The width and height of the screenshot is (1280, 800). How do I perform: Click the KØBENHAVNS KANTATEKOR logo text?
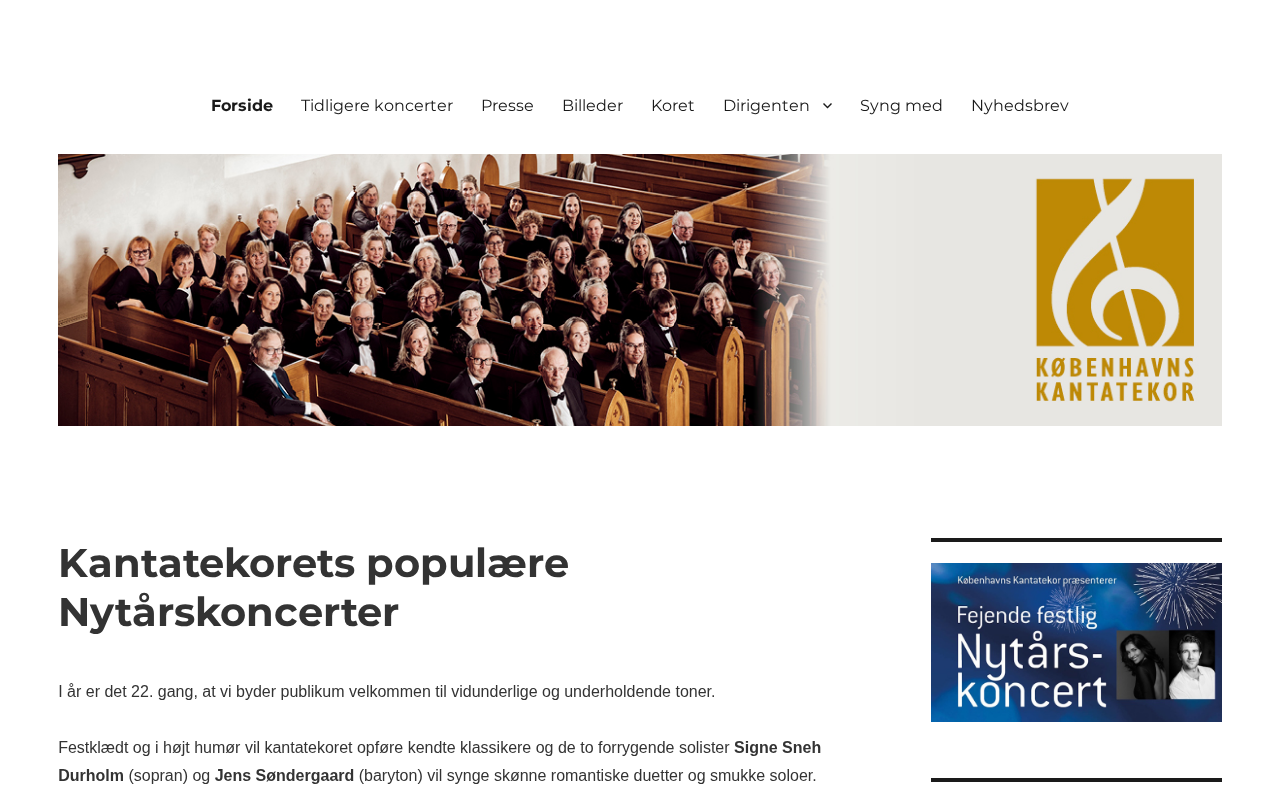coord(1115,378)
